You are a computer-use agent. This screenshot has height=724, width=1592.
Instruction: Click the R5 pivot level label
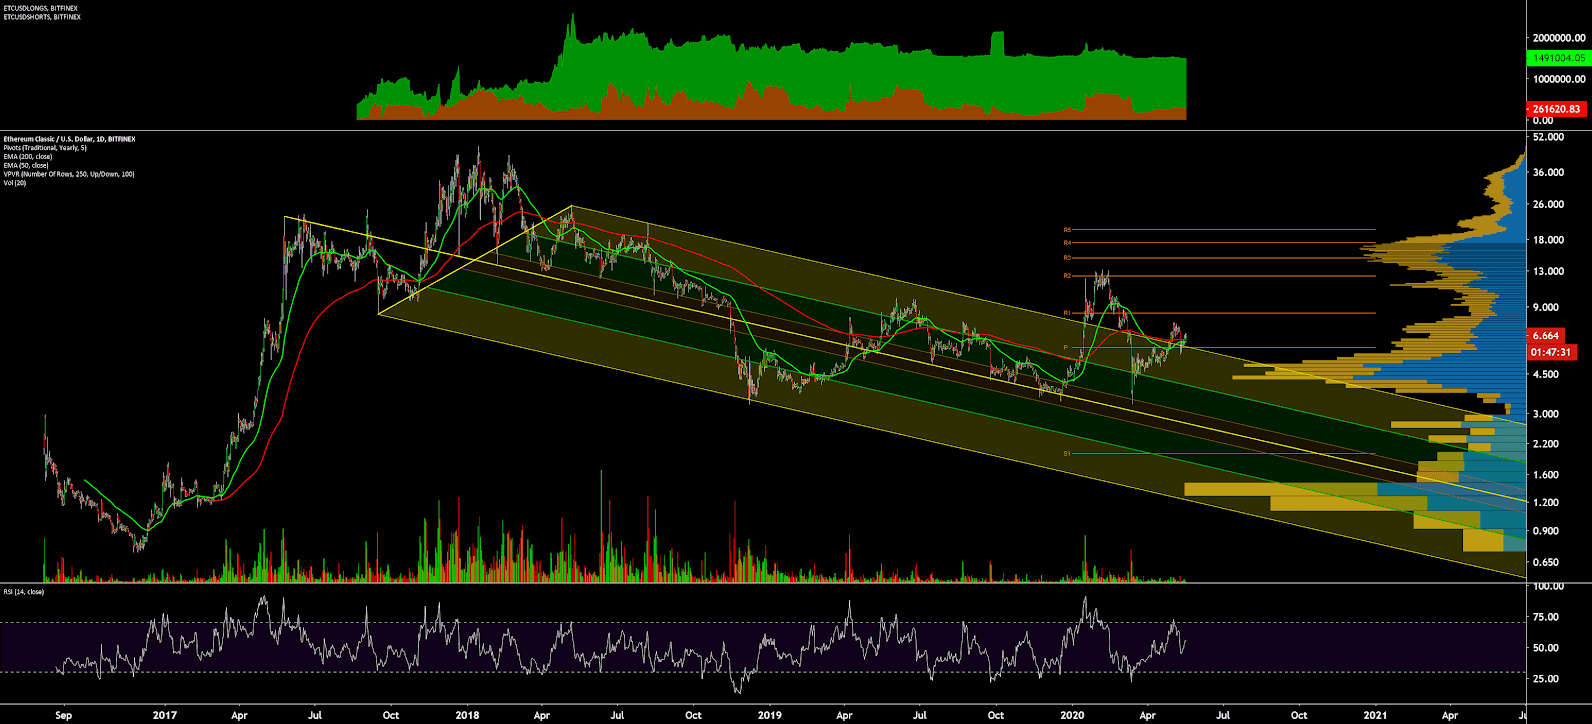[x=1067, y=230]
